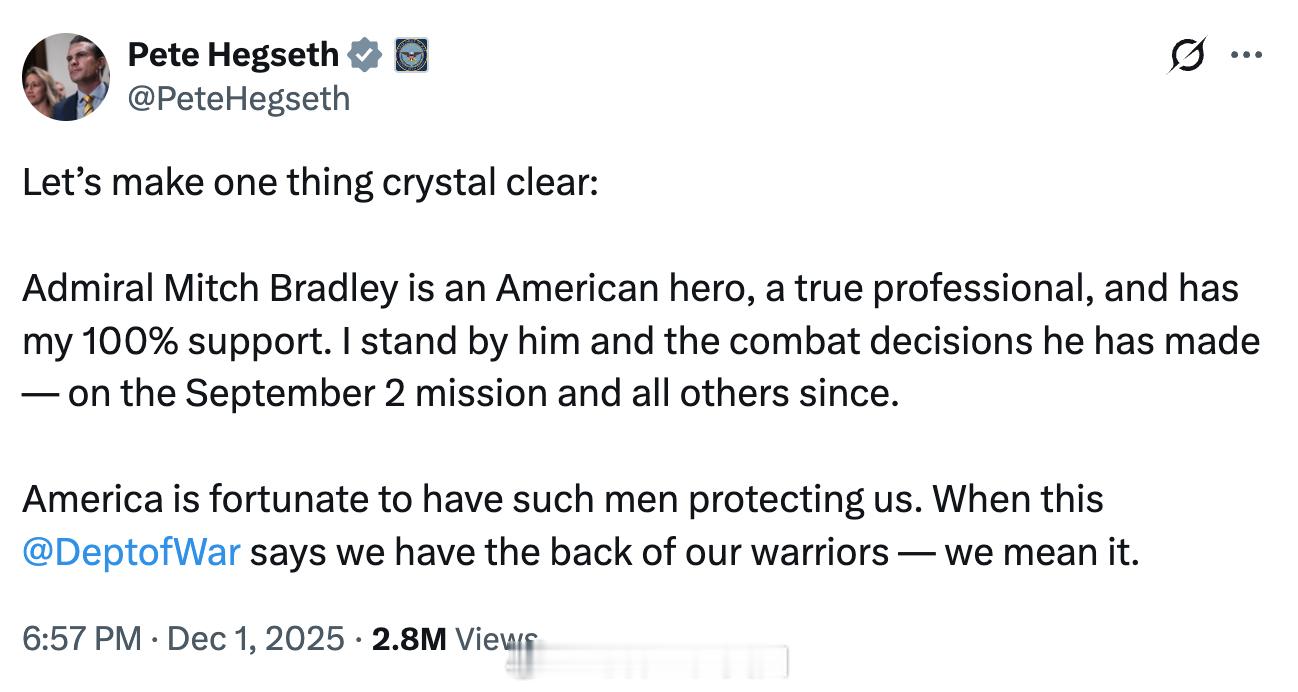Screen dimensions: 1298x692
Task: Open the 2.8M Views count
Action: (x=454, y=638)
